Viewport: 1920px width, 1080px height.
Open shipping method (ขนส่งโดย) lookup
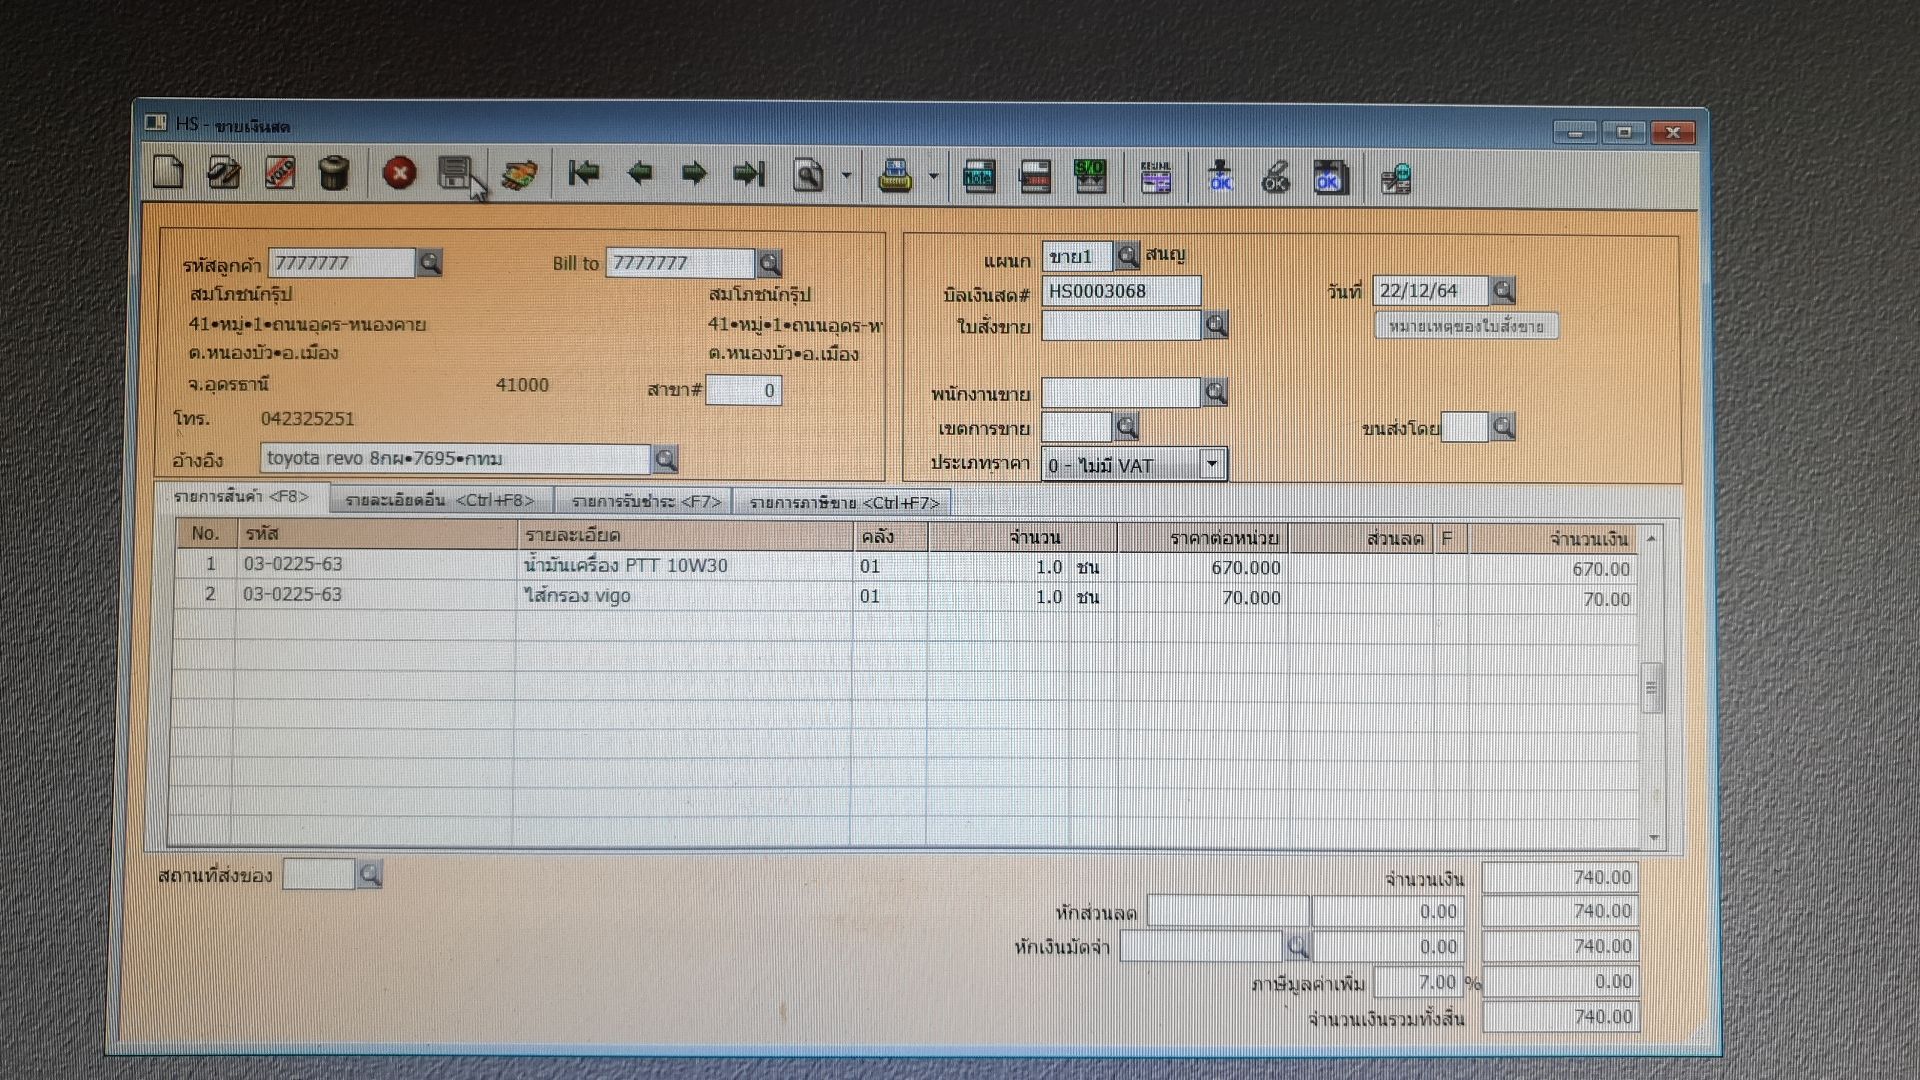click(x=1502, y=427)
